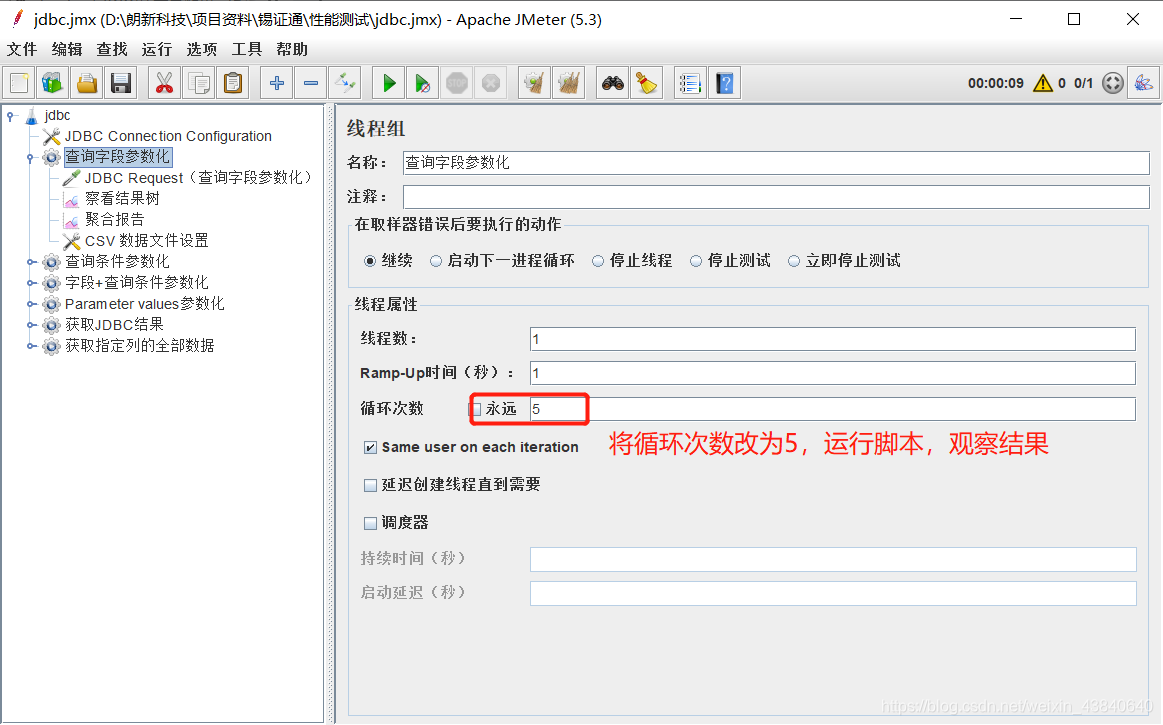Select the 继续 radio option

tap(370, 260)
